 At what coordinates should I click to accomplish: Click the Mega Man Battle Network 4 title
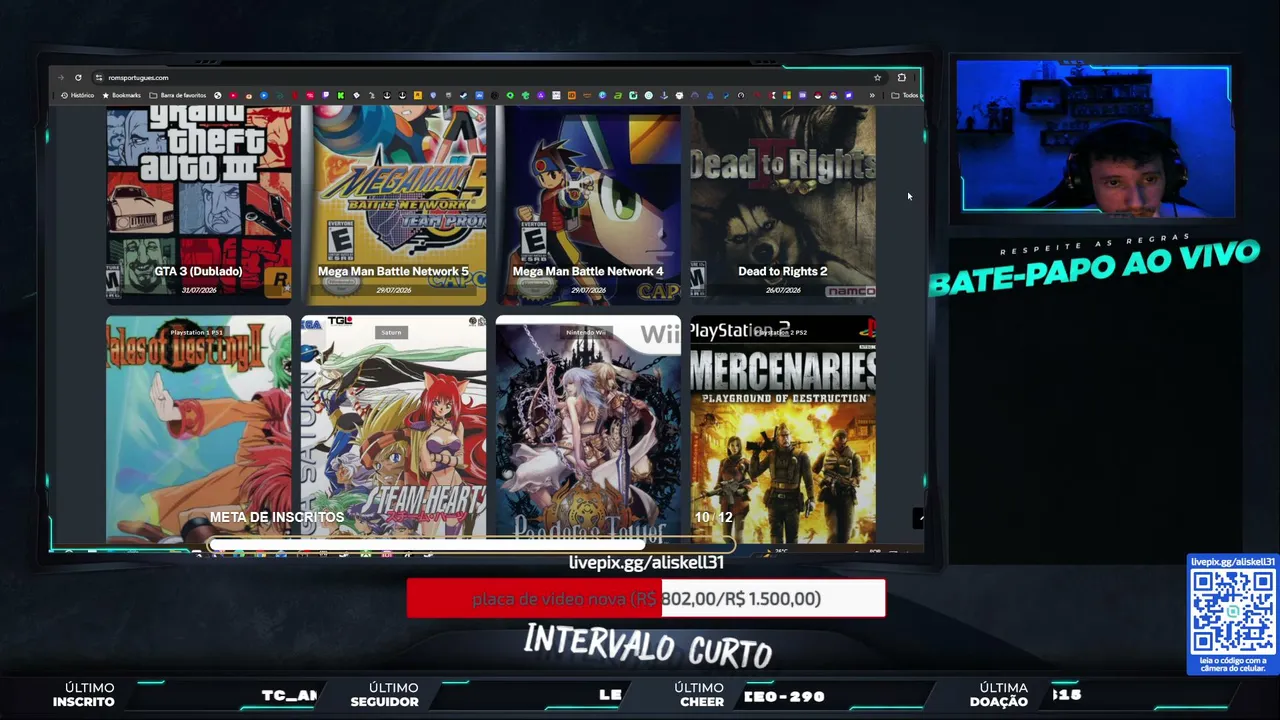tap(588, 271)
